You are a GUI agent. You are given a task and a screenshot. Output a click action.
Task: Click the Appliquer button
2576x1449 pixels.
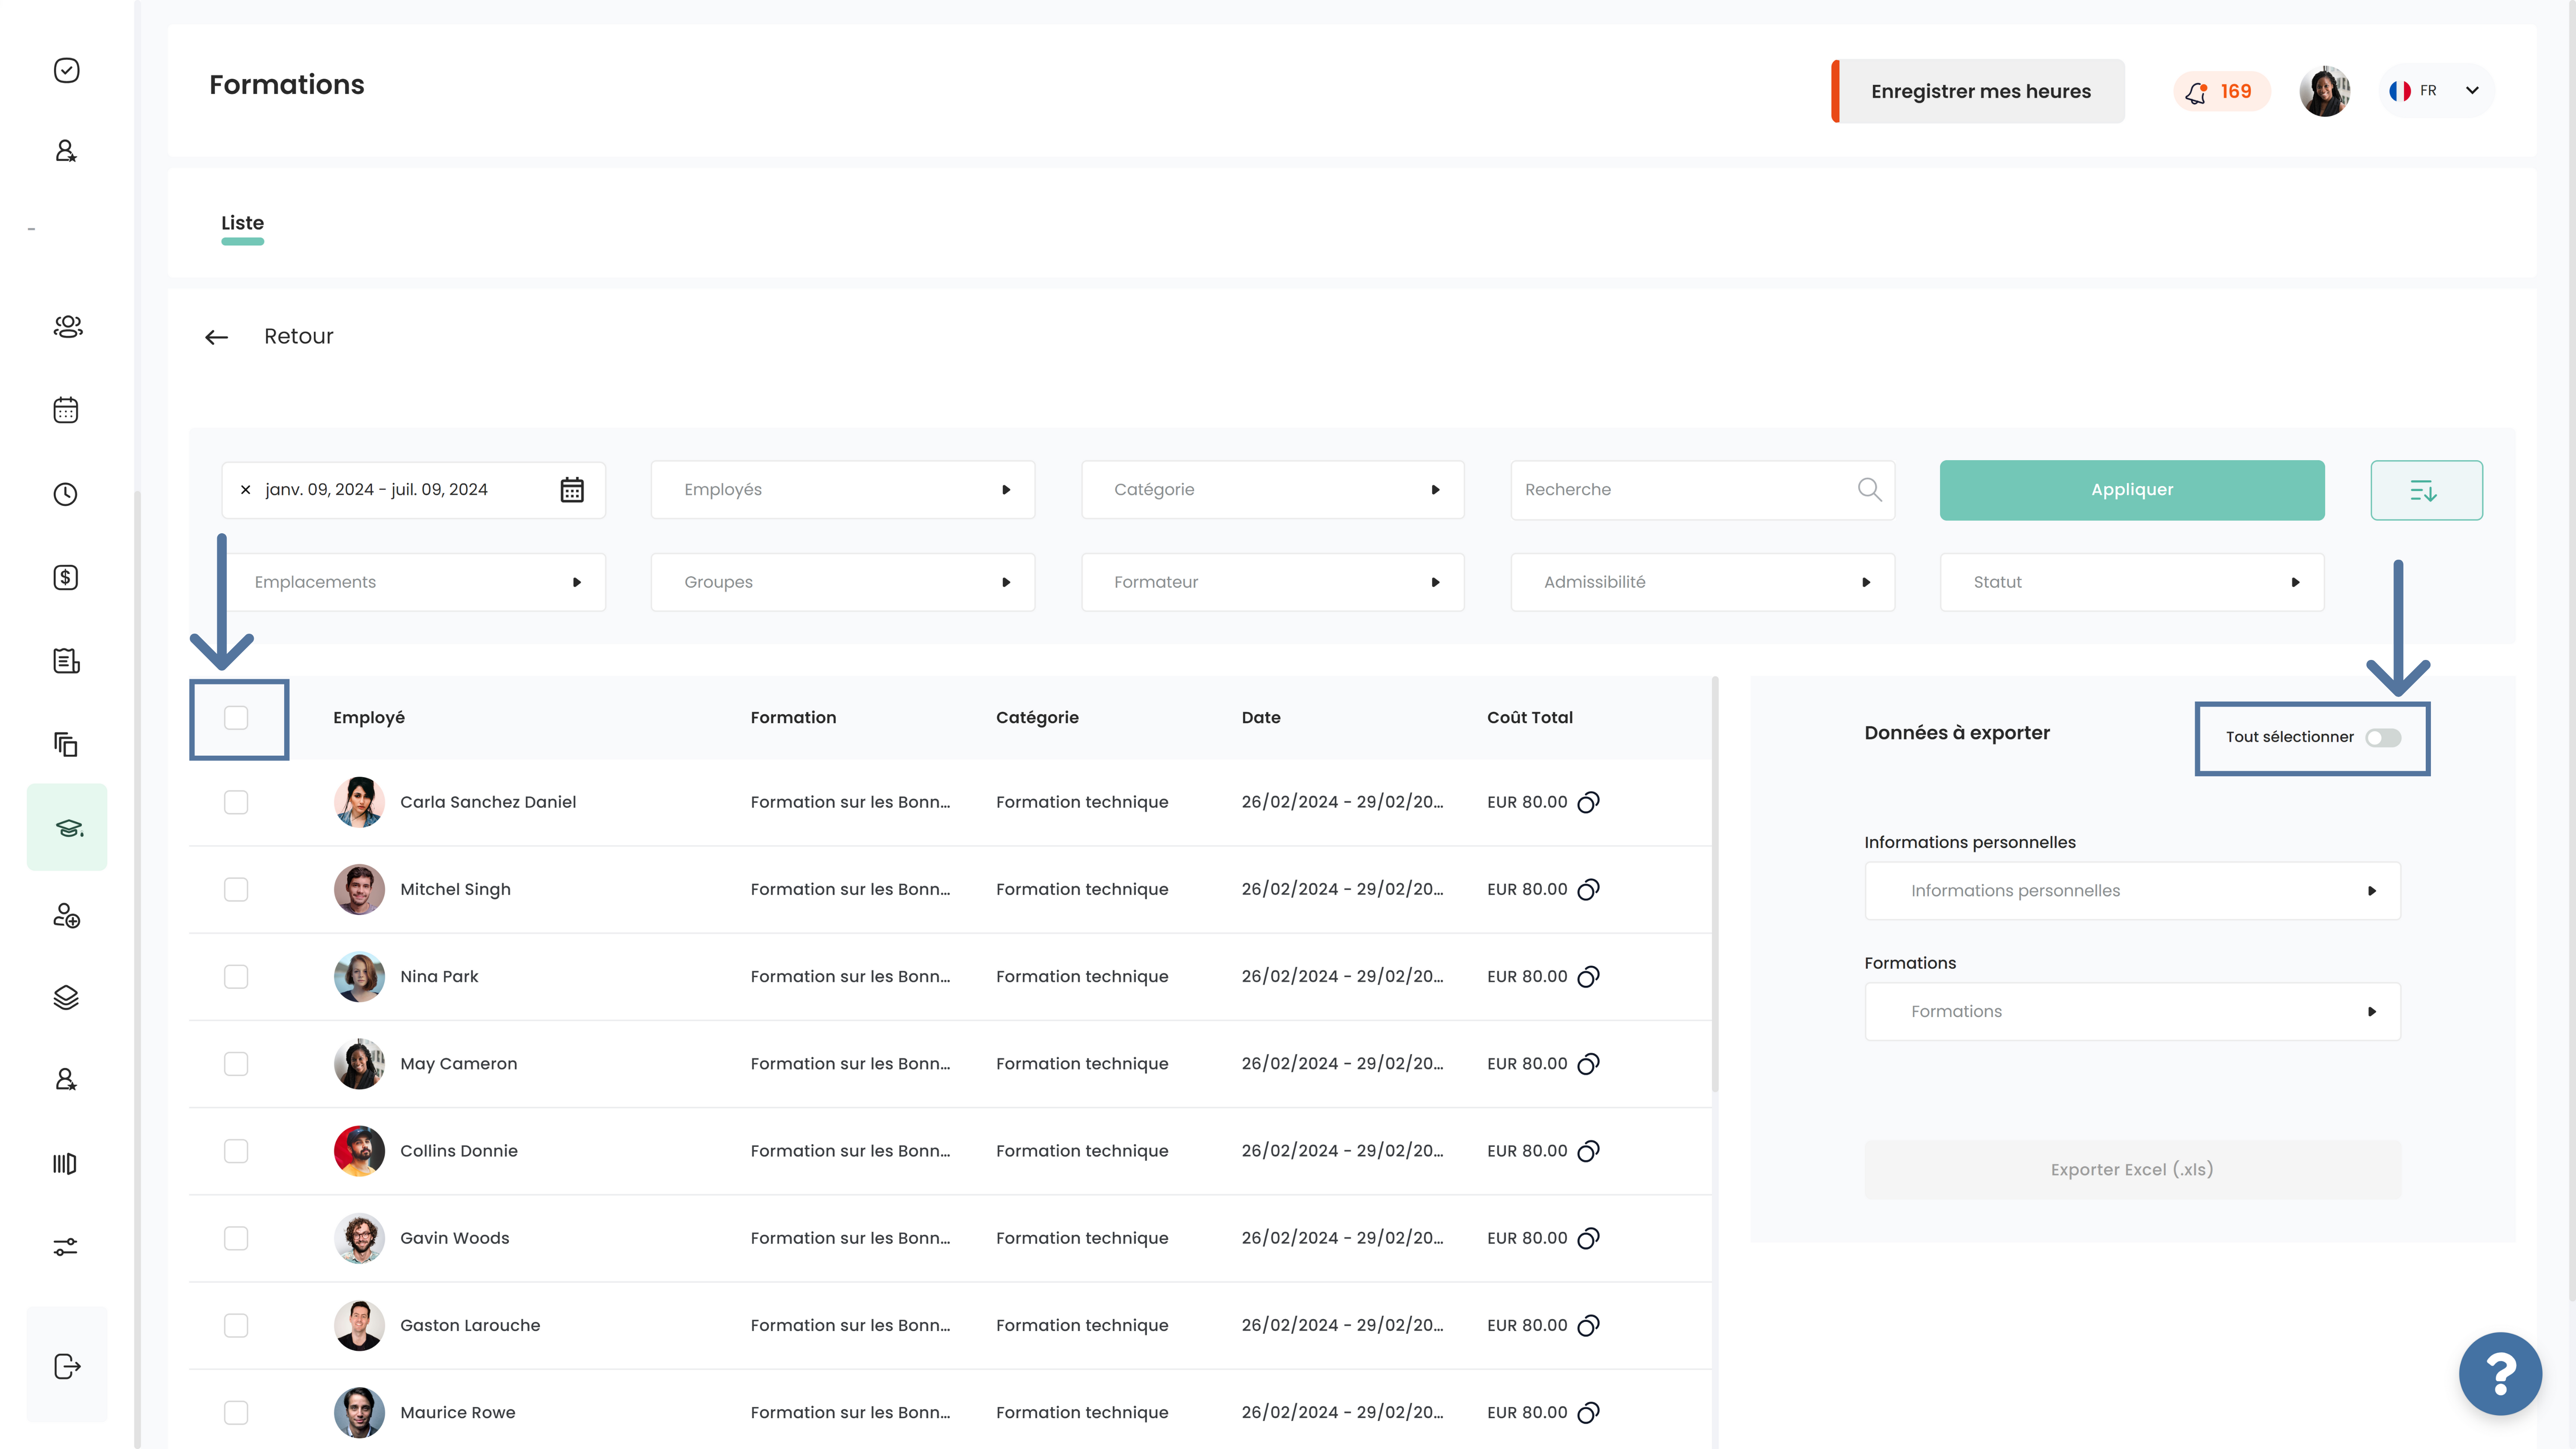click(2132, 490)
